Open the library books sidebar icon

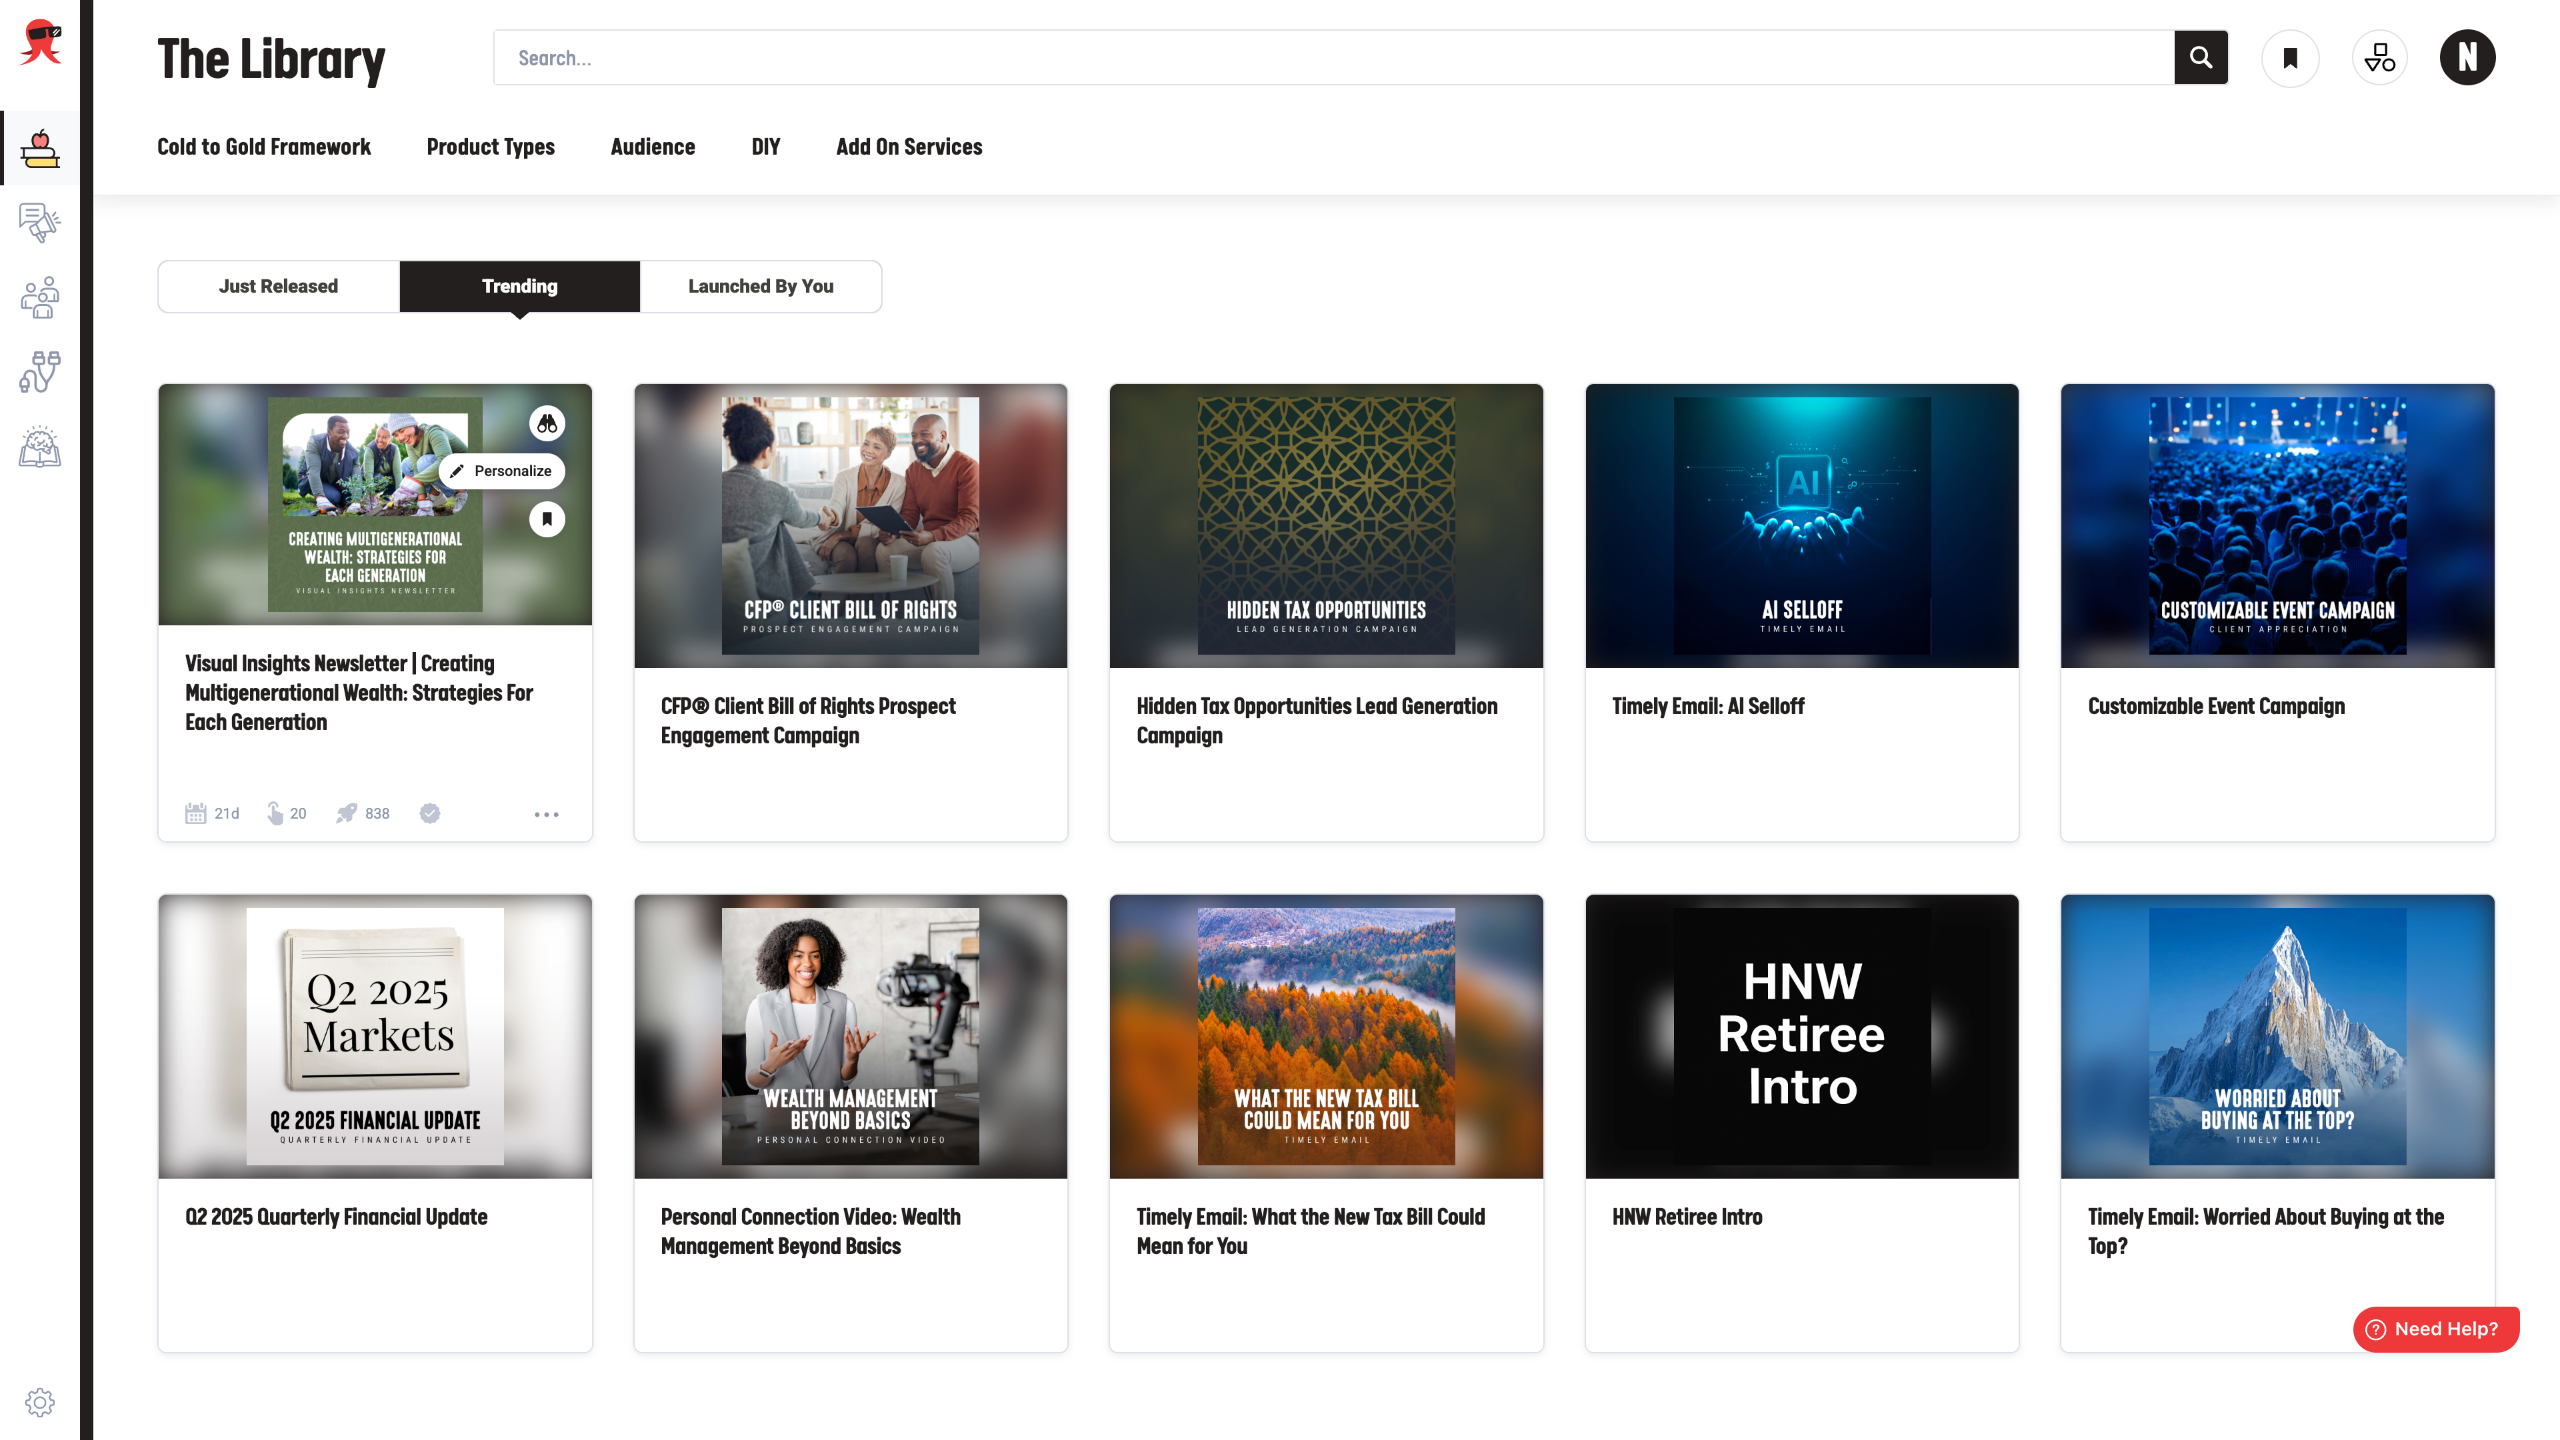coord(40,148)
